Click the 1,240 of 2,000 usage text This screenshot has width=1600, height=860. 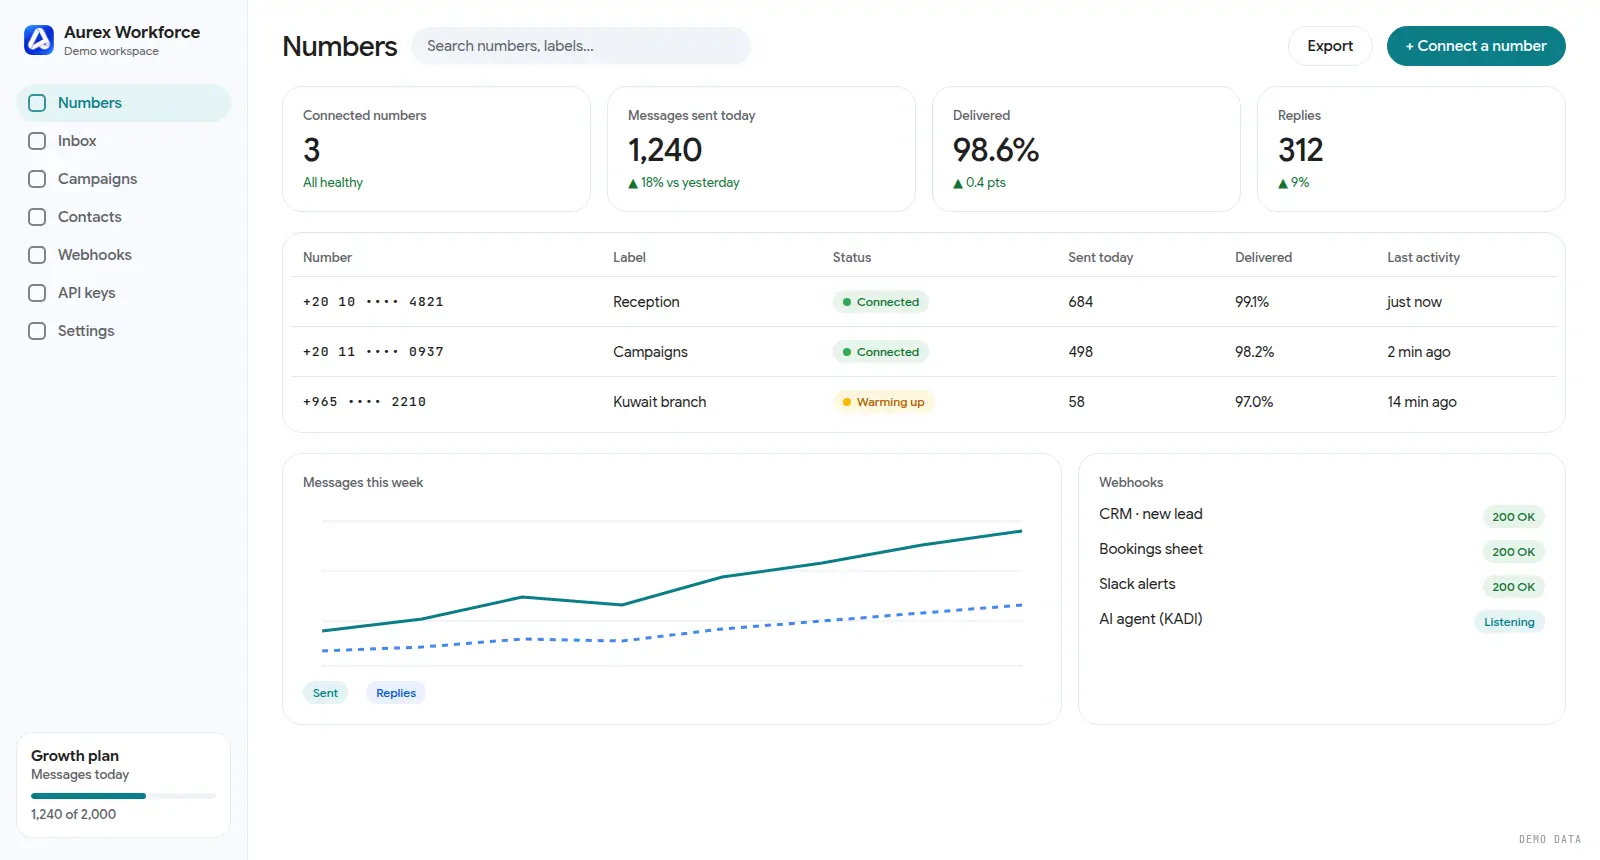pos(74,814)
